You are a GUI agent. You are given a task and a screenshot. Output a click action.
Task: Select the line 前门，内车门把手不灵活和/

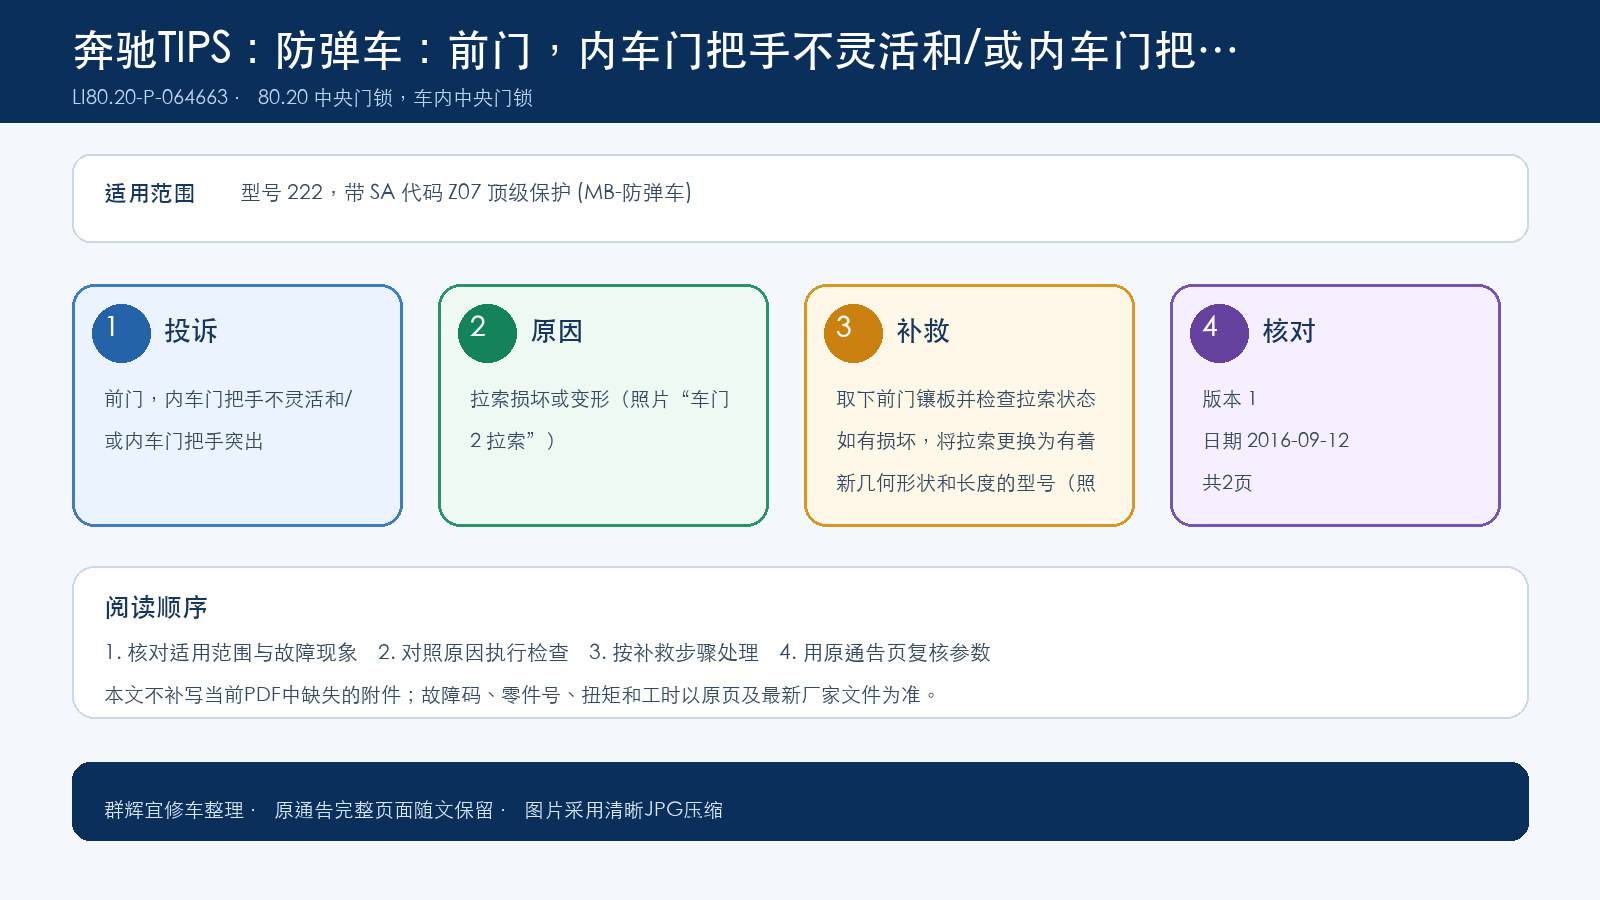coord(228,399)
